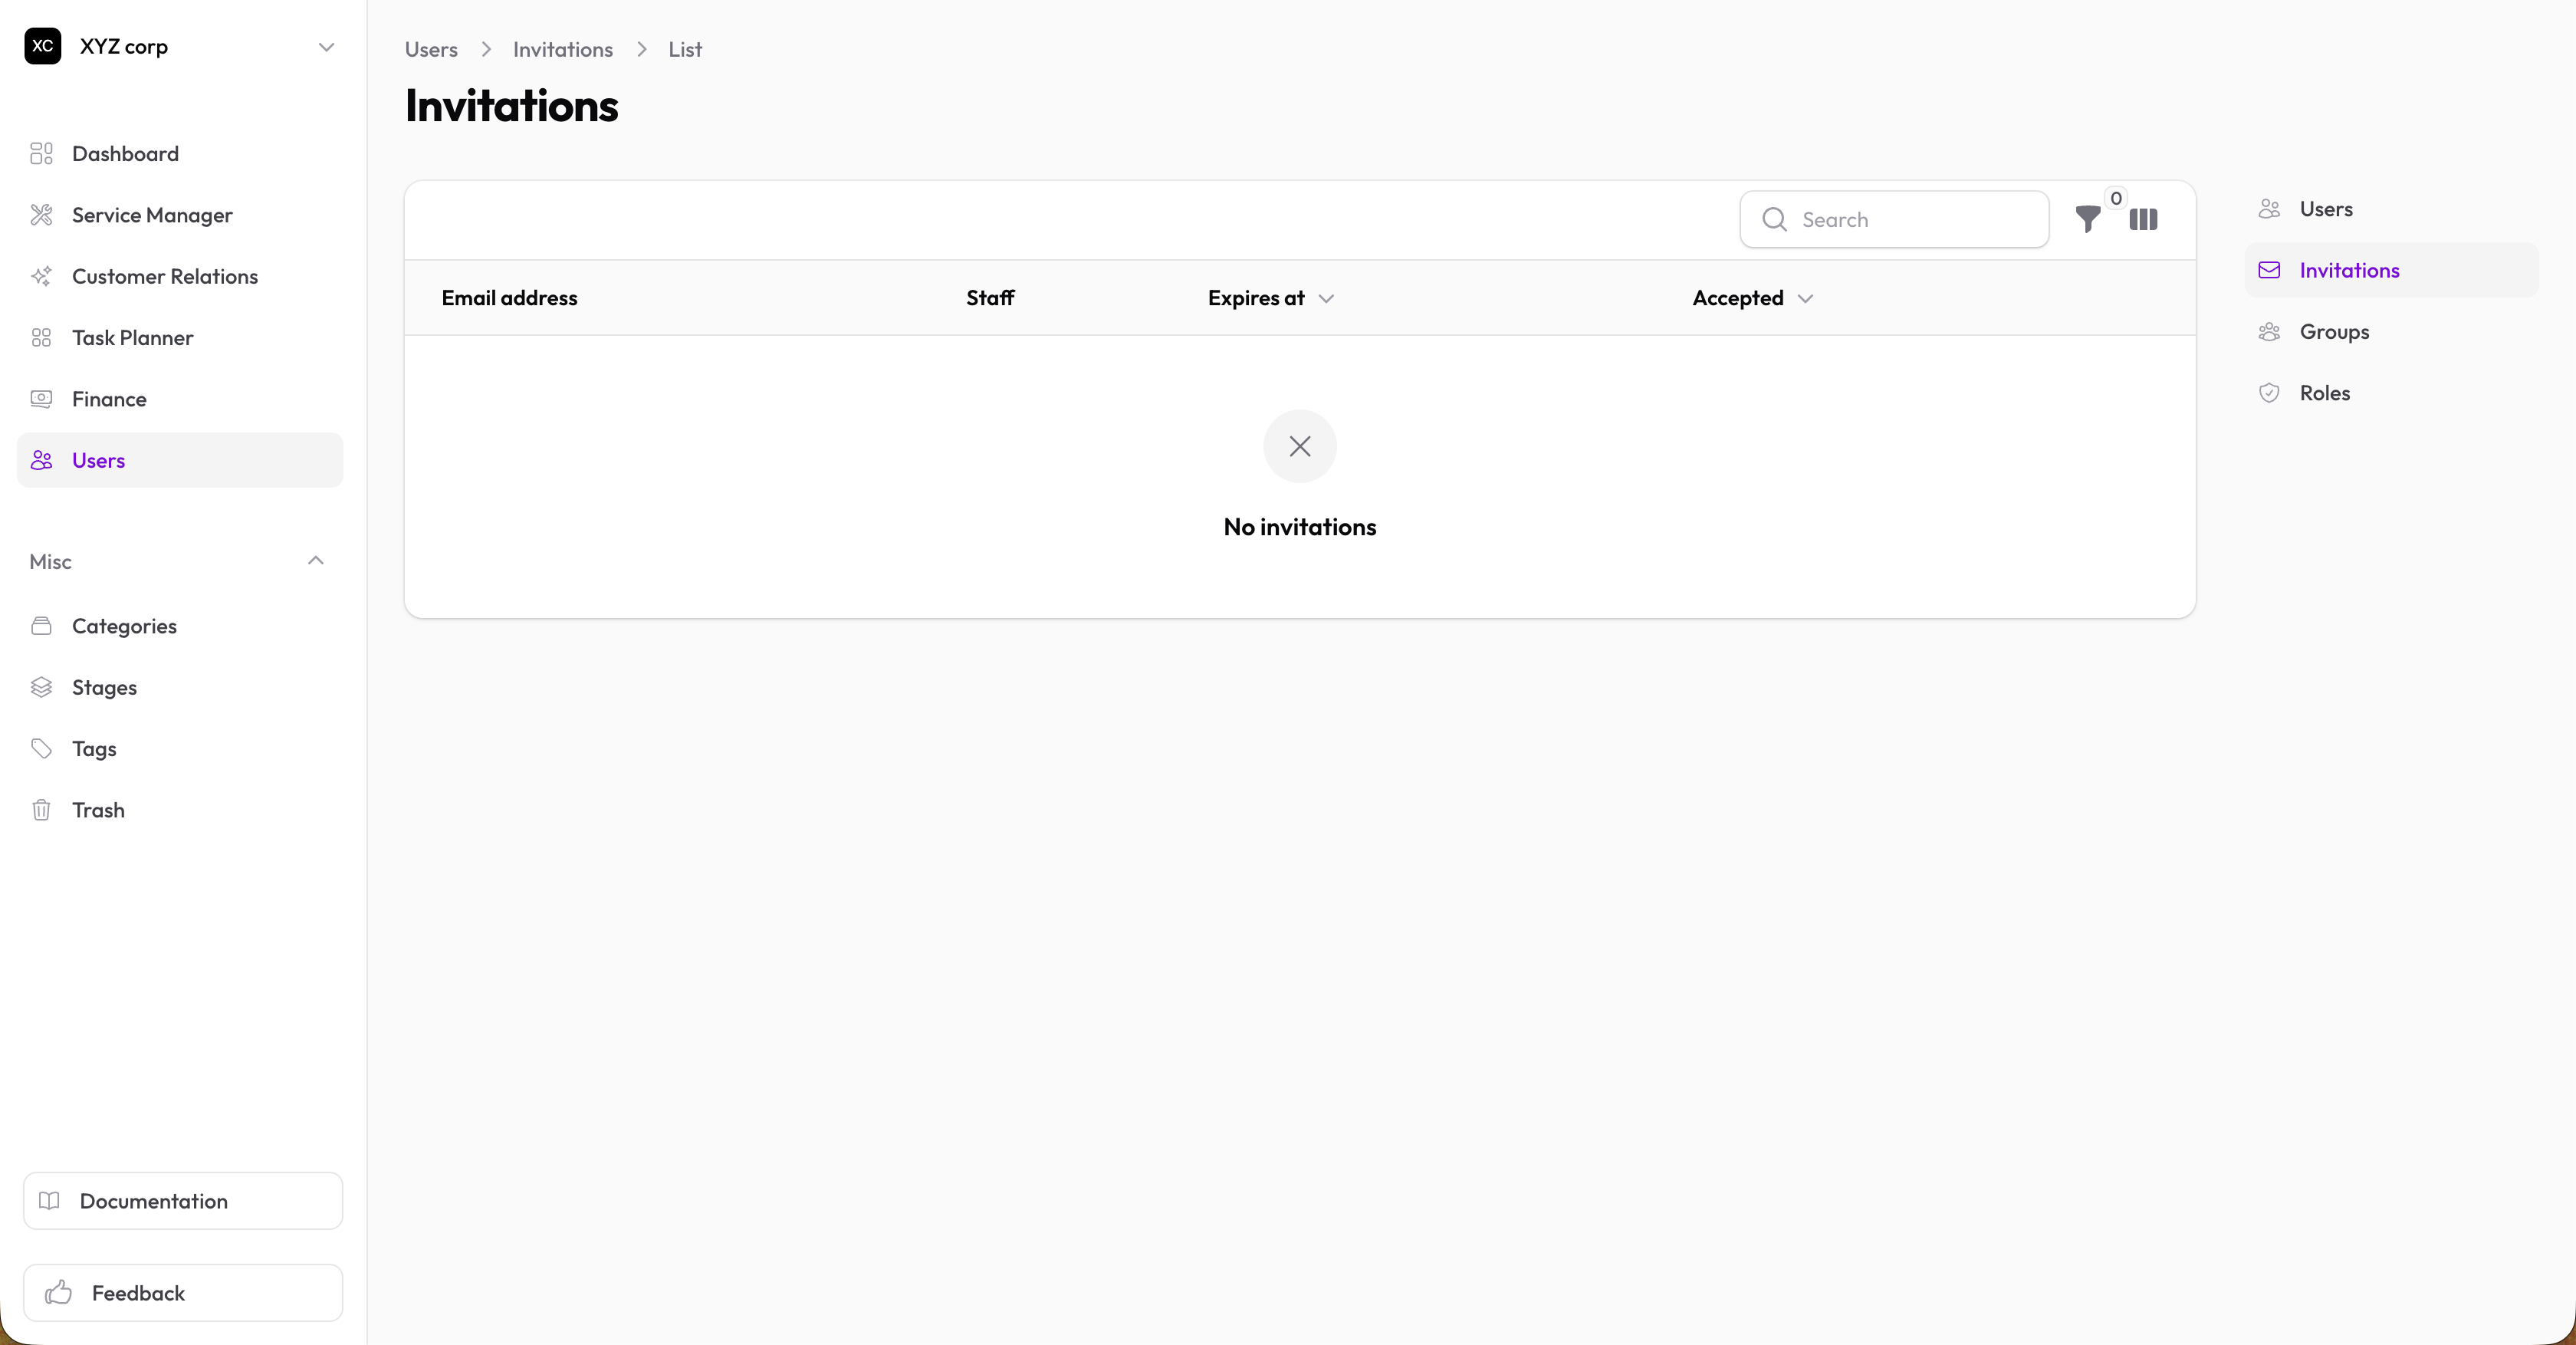Open the Feedback button

[x=183, y=1293]
